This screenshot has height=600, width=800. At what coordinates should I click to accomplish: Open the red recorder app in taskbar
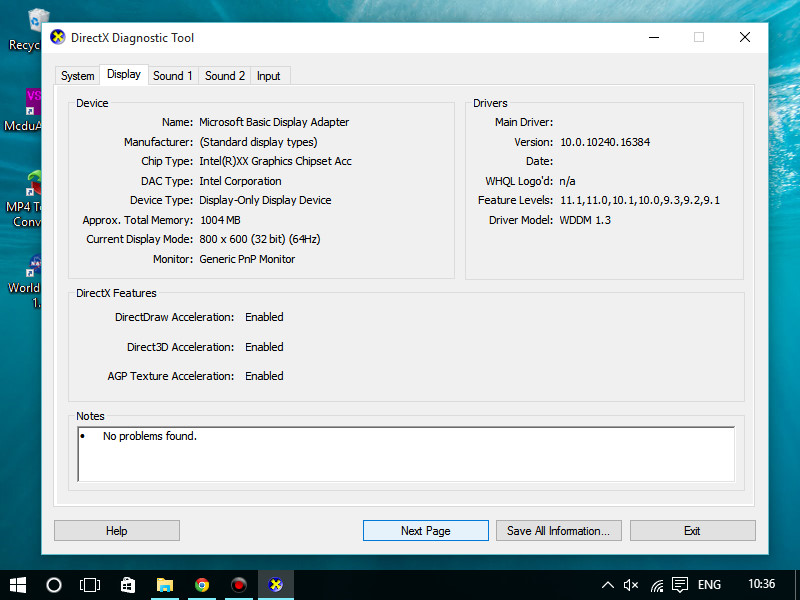pyautogui.click(x=238, y=585)
